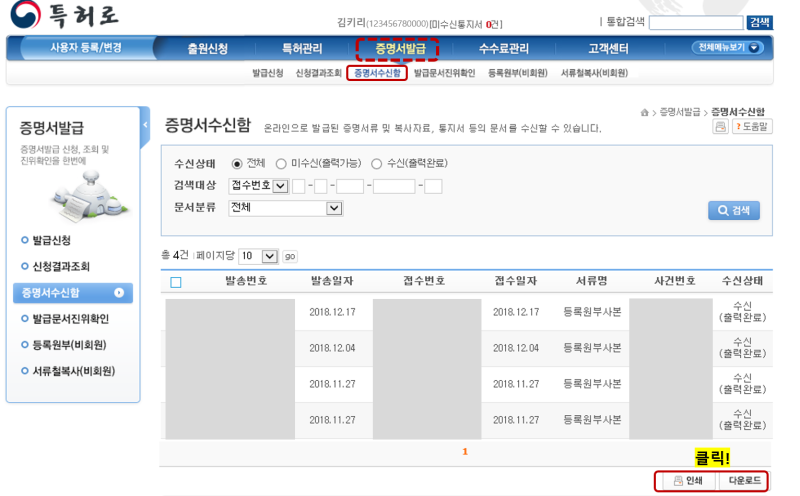Click the 수신상태 column header

(742, 281)
